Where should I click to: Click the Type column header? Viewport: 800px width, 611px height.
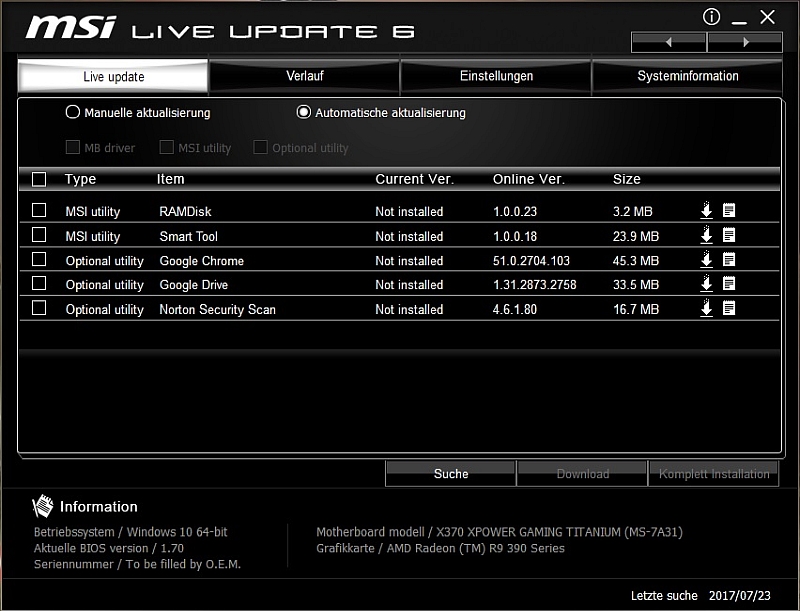pos(80,179)
